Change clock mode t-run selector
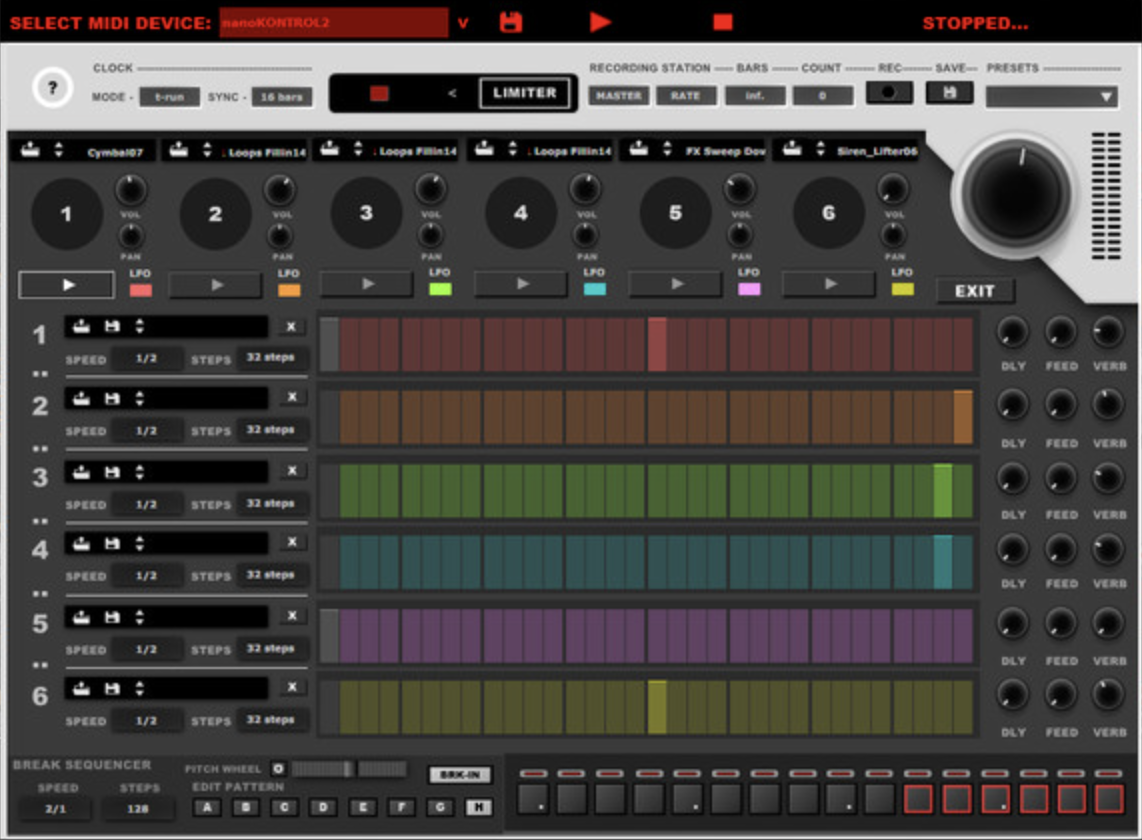The image size is (1142, 840). 170,97
